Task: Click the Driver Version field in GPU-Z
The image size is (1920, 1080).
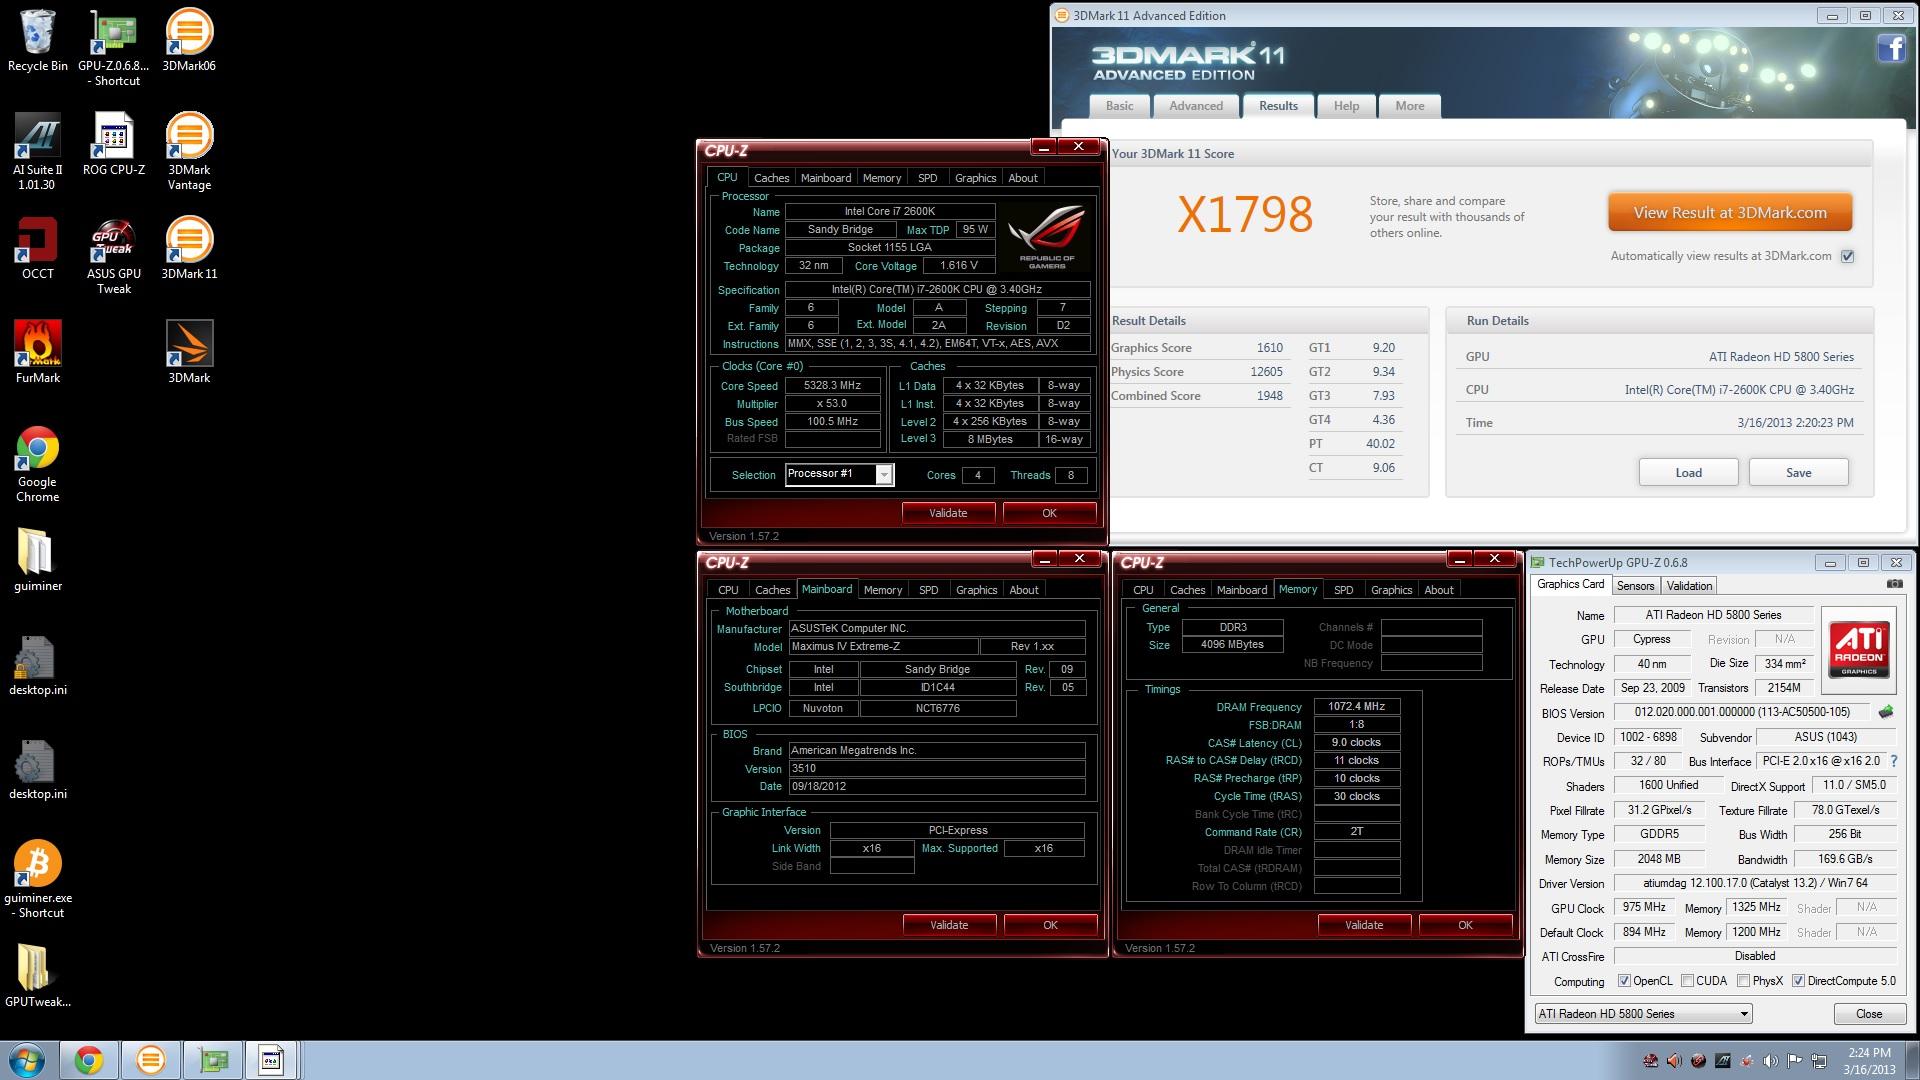Action: pyautogui.click(x=1755, y=883)
